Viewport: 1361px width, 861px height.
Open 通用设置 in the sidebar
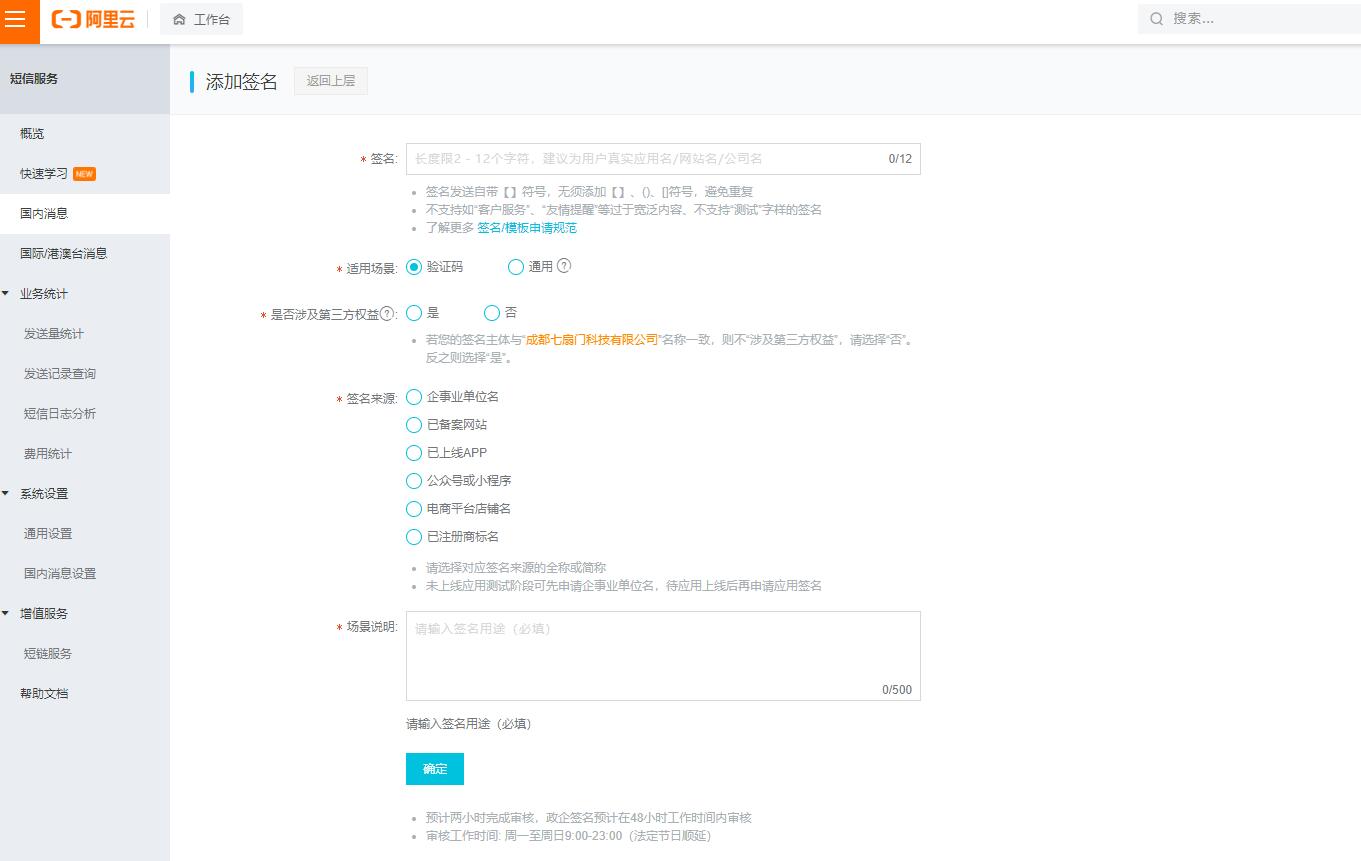coord(85,534)
